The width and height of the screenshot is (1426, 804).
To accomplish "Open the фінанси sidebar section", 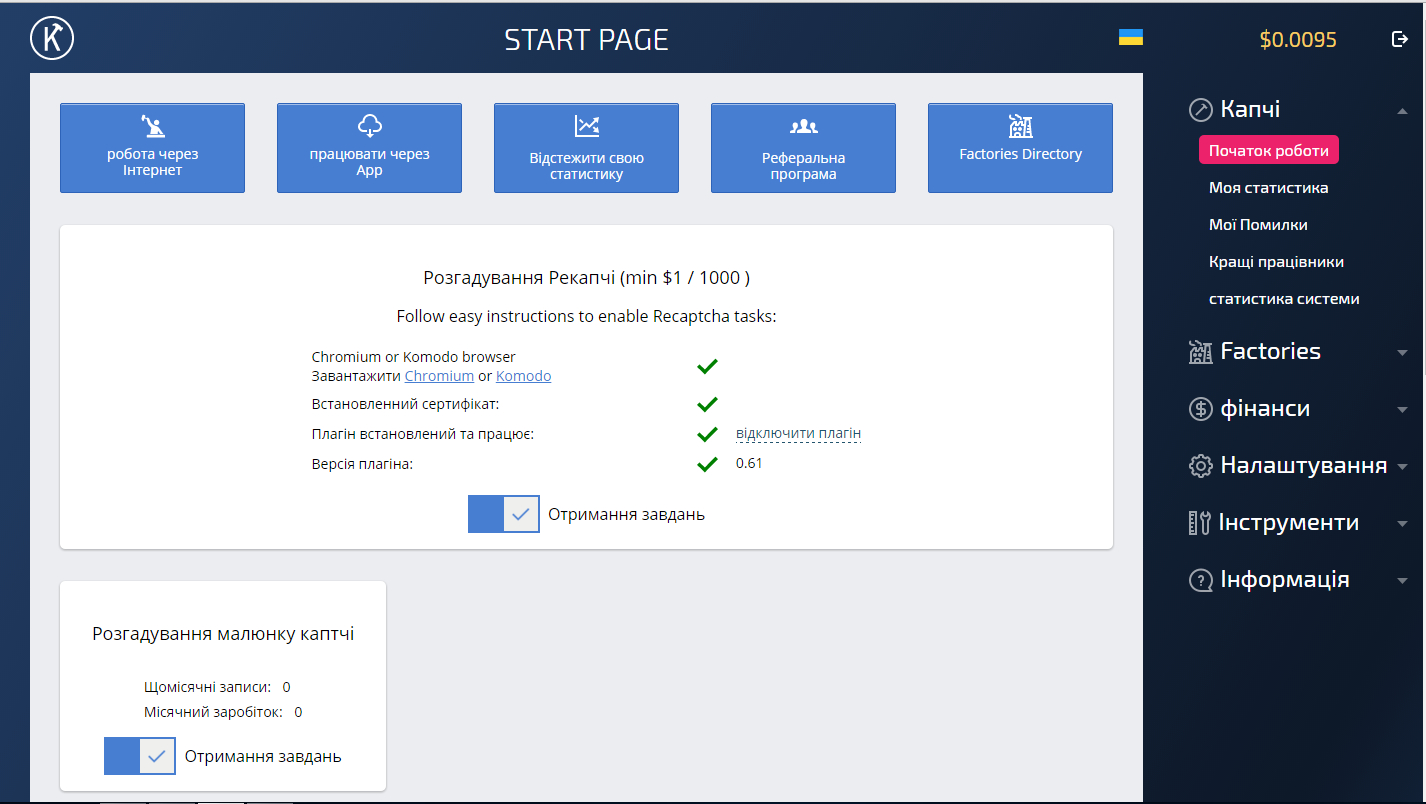I will (x=1265, y=408).
